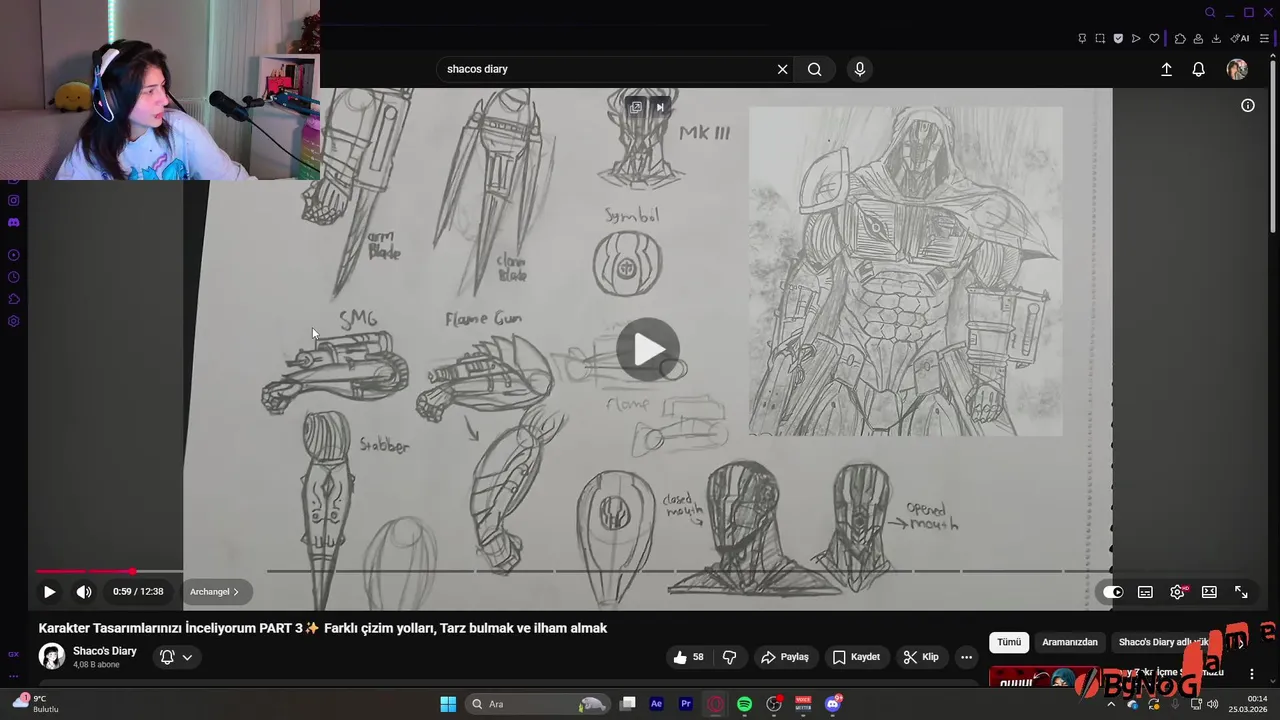Screen dimensions: 1280x720
Task: Seek on the video progress bar
Action: click(x=640, y=572)
